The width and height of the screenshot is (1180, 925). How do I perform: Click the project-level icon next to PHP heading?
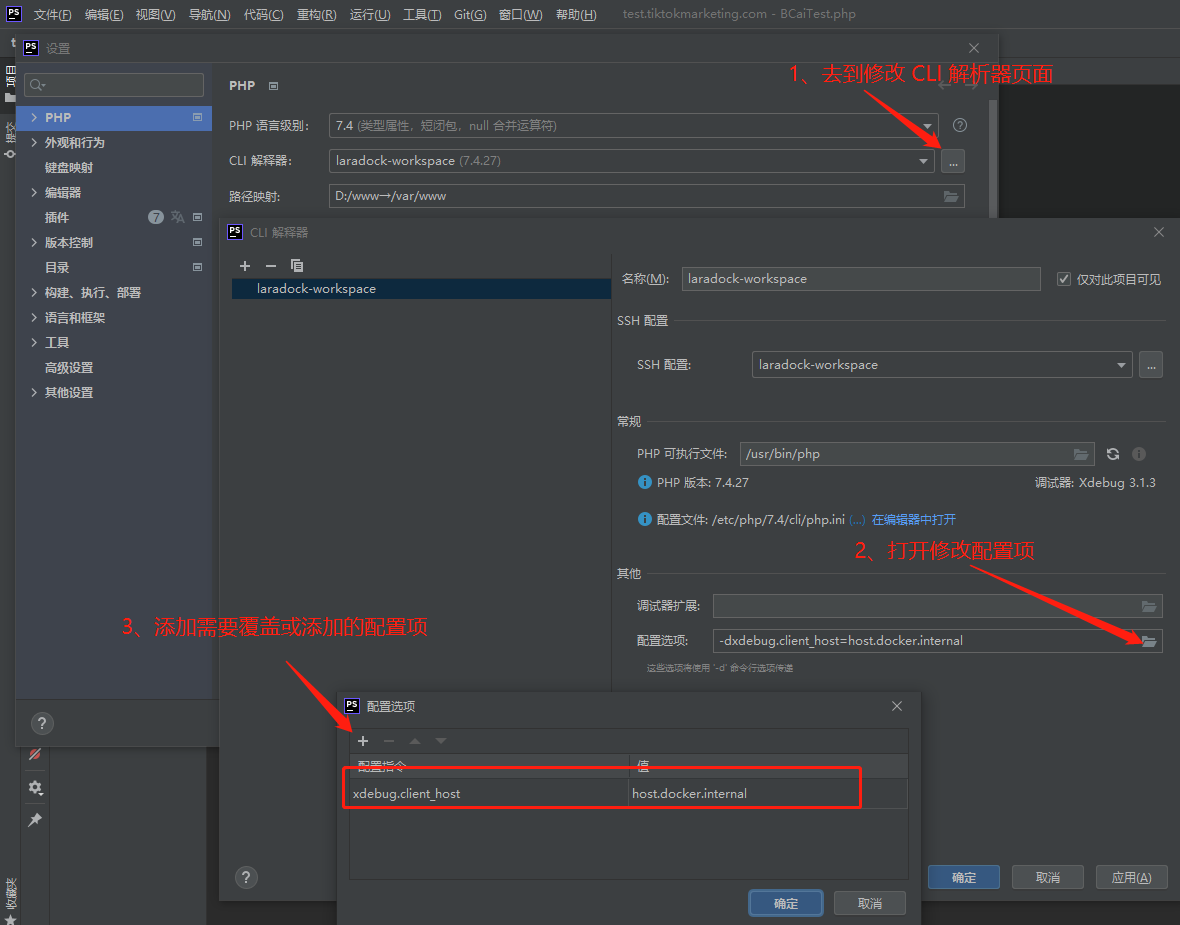(273, 86)
